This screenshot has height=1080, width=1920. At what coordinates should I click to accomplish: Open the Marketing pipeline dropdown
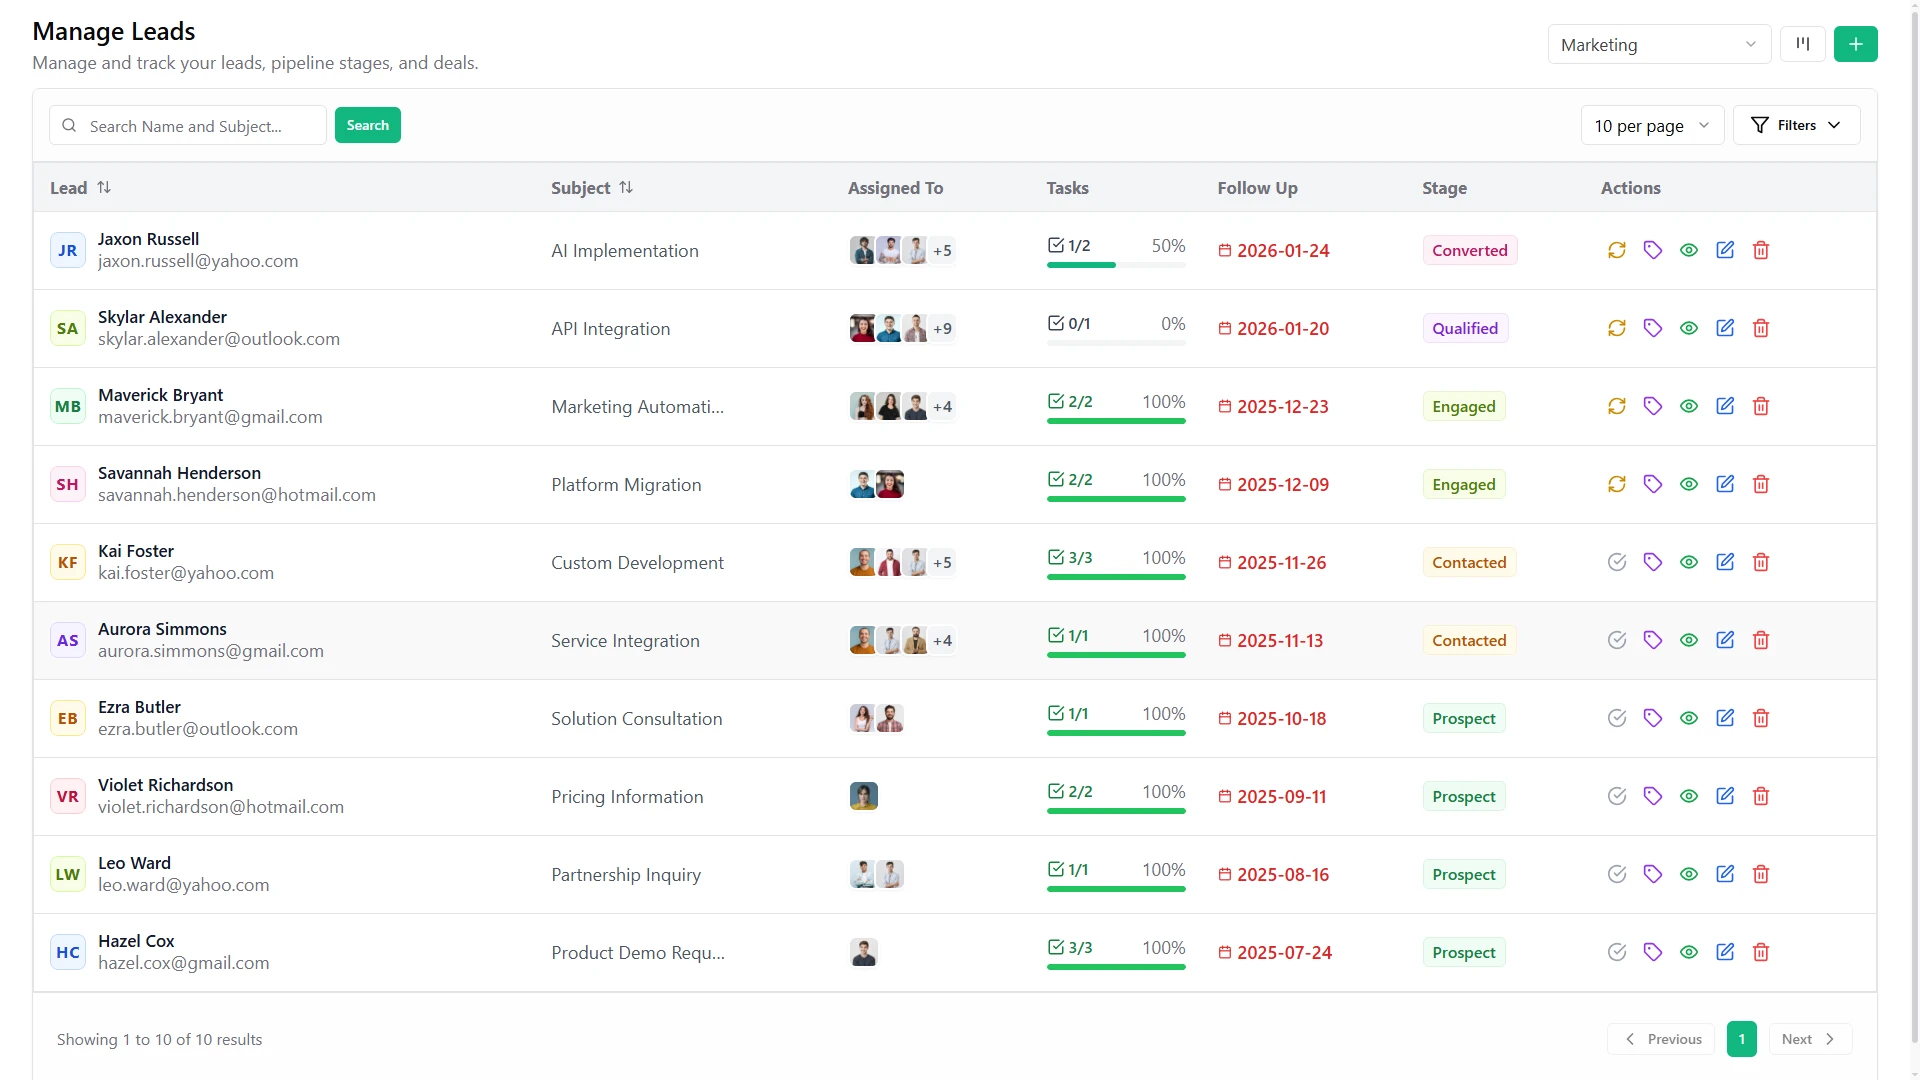tap(1659, 44)
